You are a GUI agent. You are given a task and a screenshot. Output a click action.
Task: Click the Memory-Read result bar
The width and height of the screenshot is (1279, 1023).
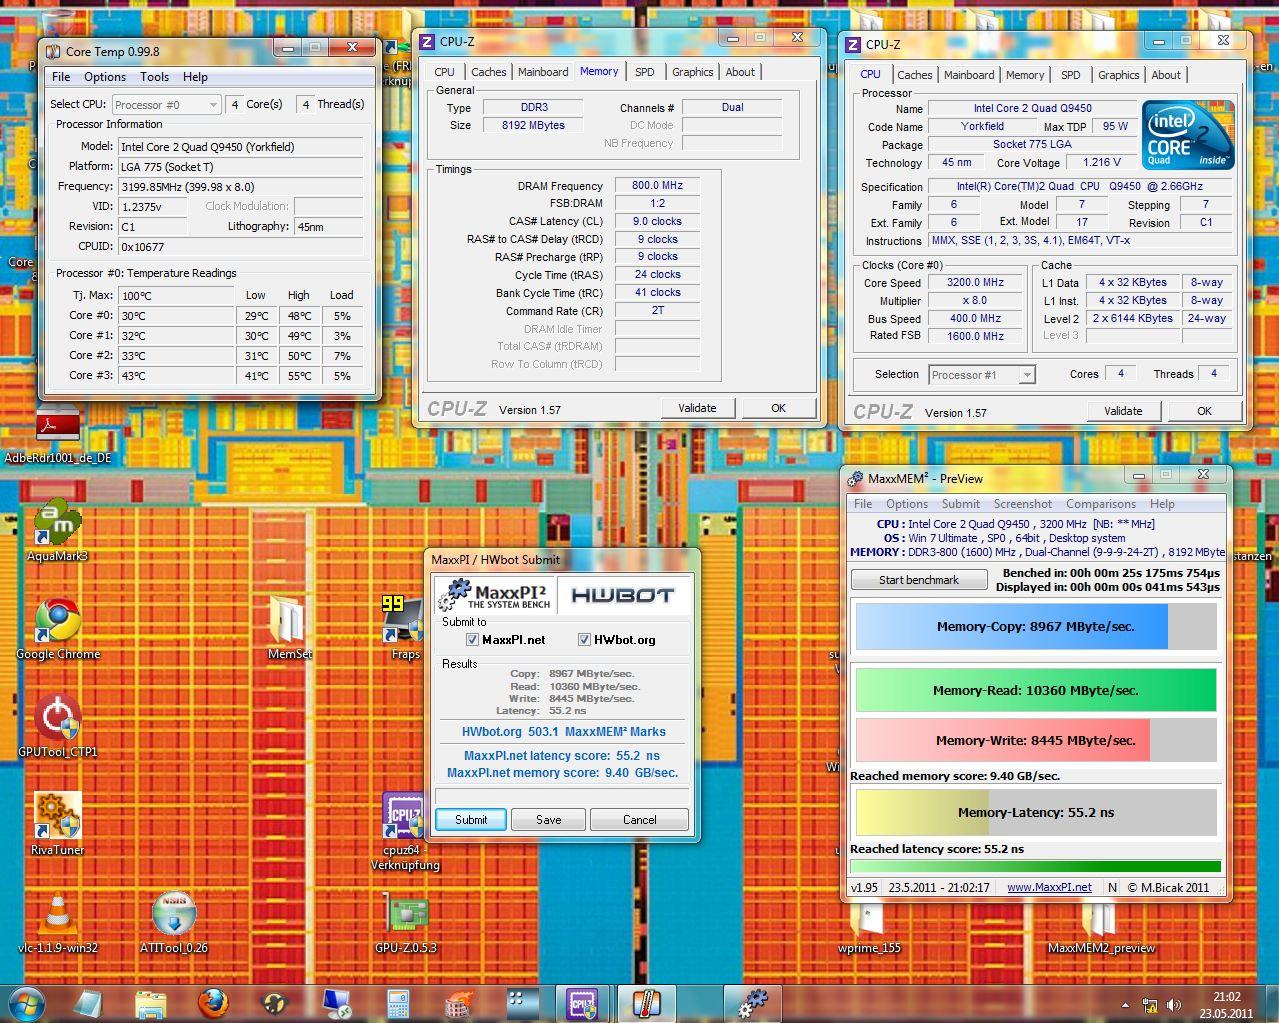point(1036,691)
